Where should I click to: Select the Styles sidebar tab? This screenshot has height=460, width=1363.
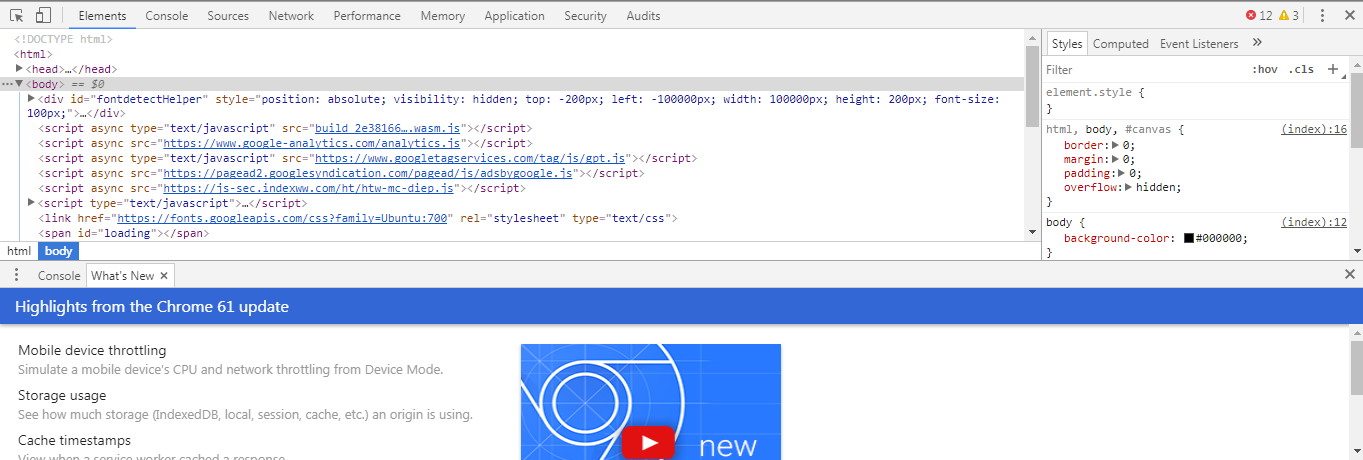coord(1067,43)
